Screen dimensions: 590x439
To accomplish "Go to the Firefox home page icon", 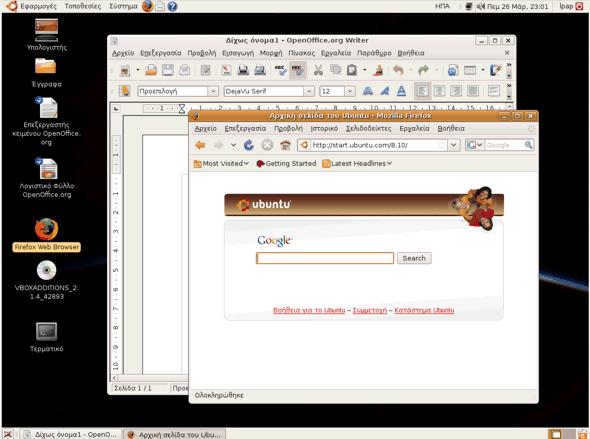I will click(285, 145).
